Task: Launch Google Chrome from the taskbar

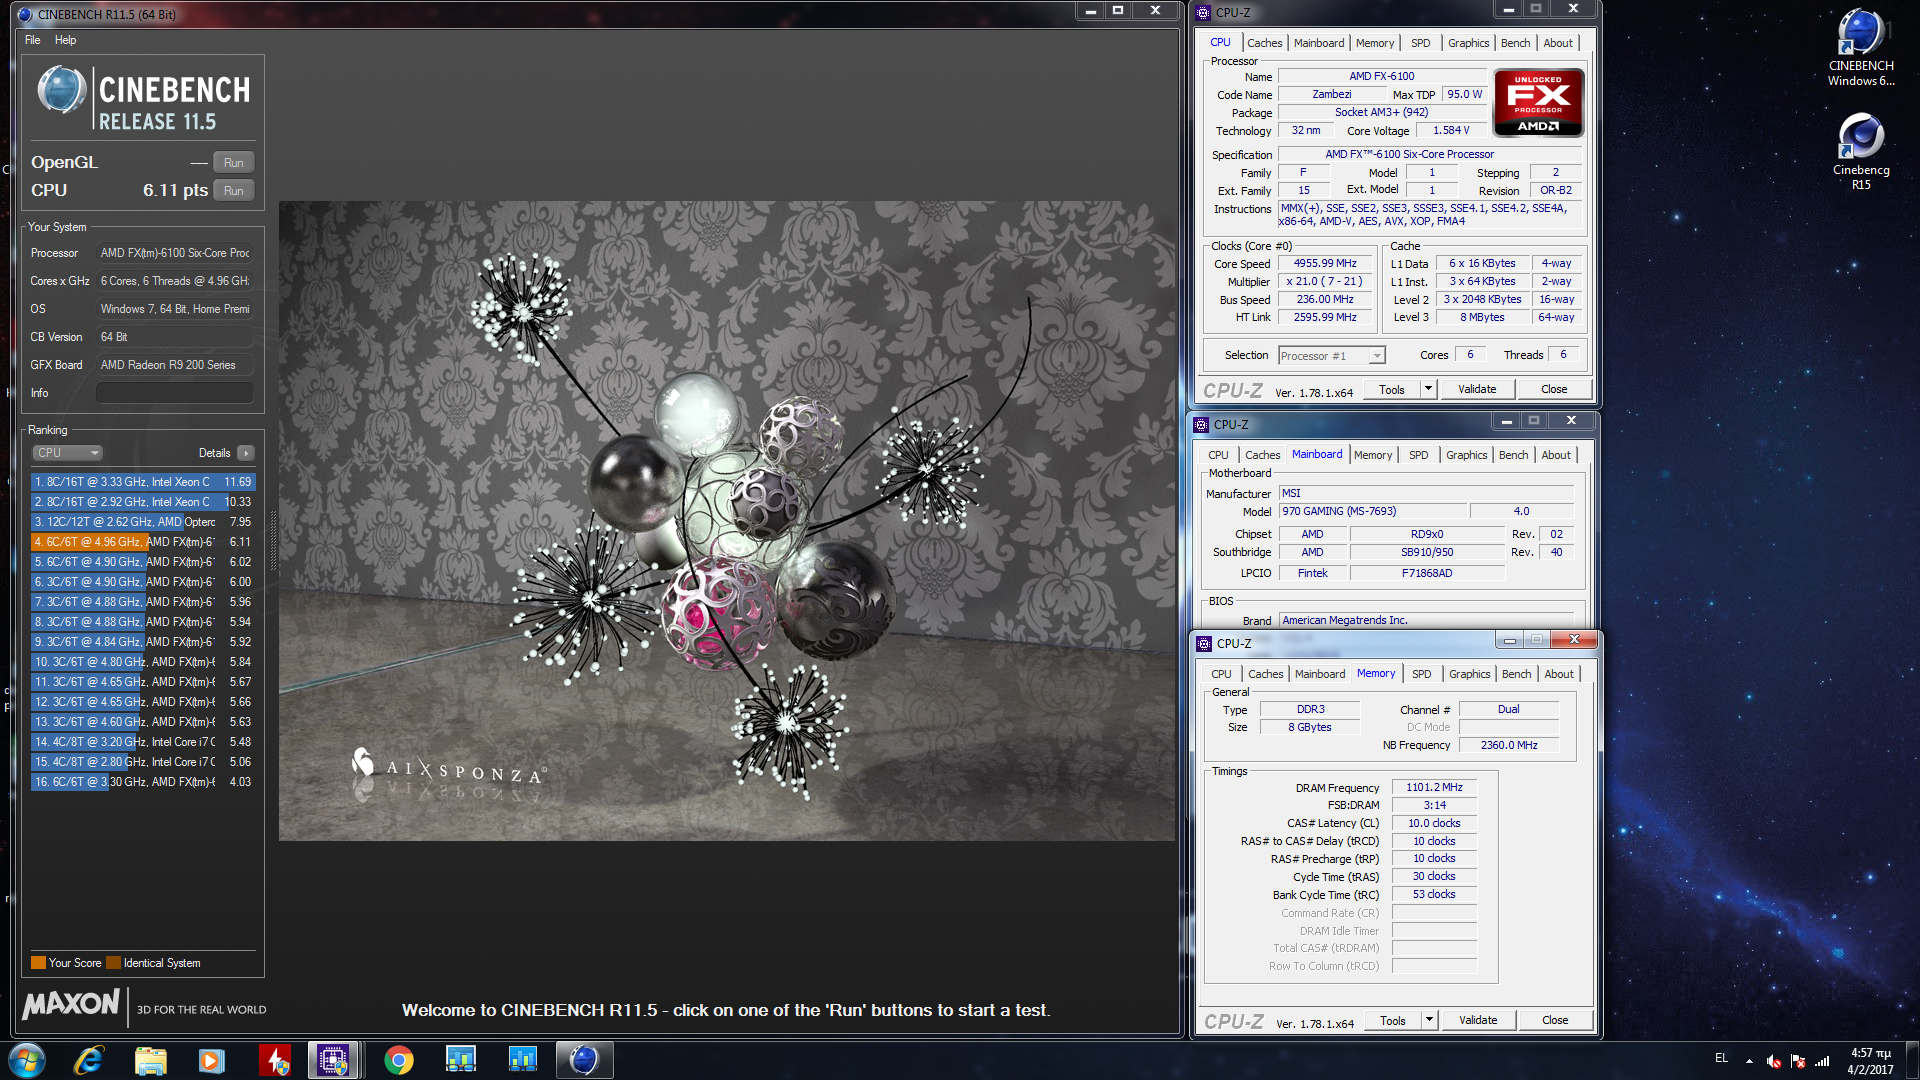Action: pyautogui.click(x=398, y=1060)
